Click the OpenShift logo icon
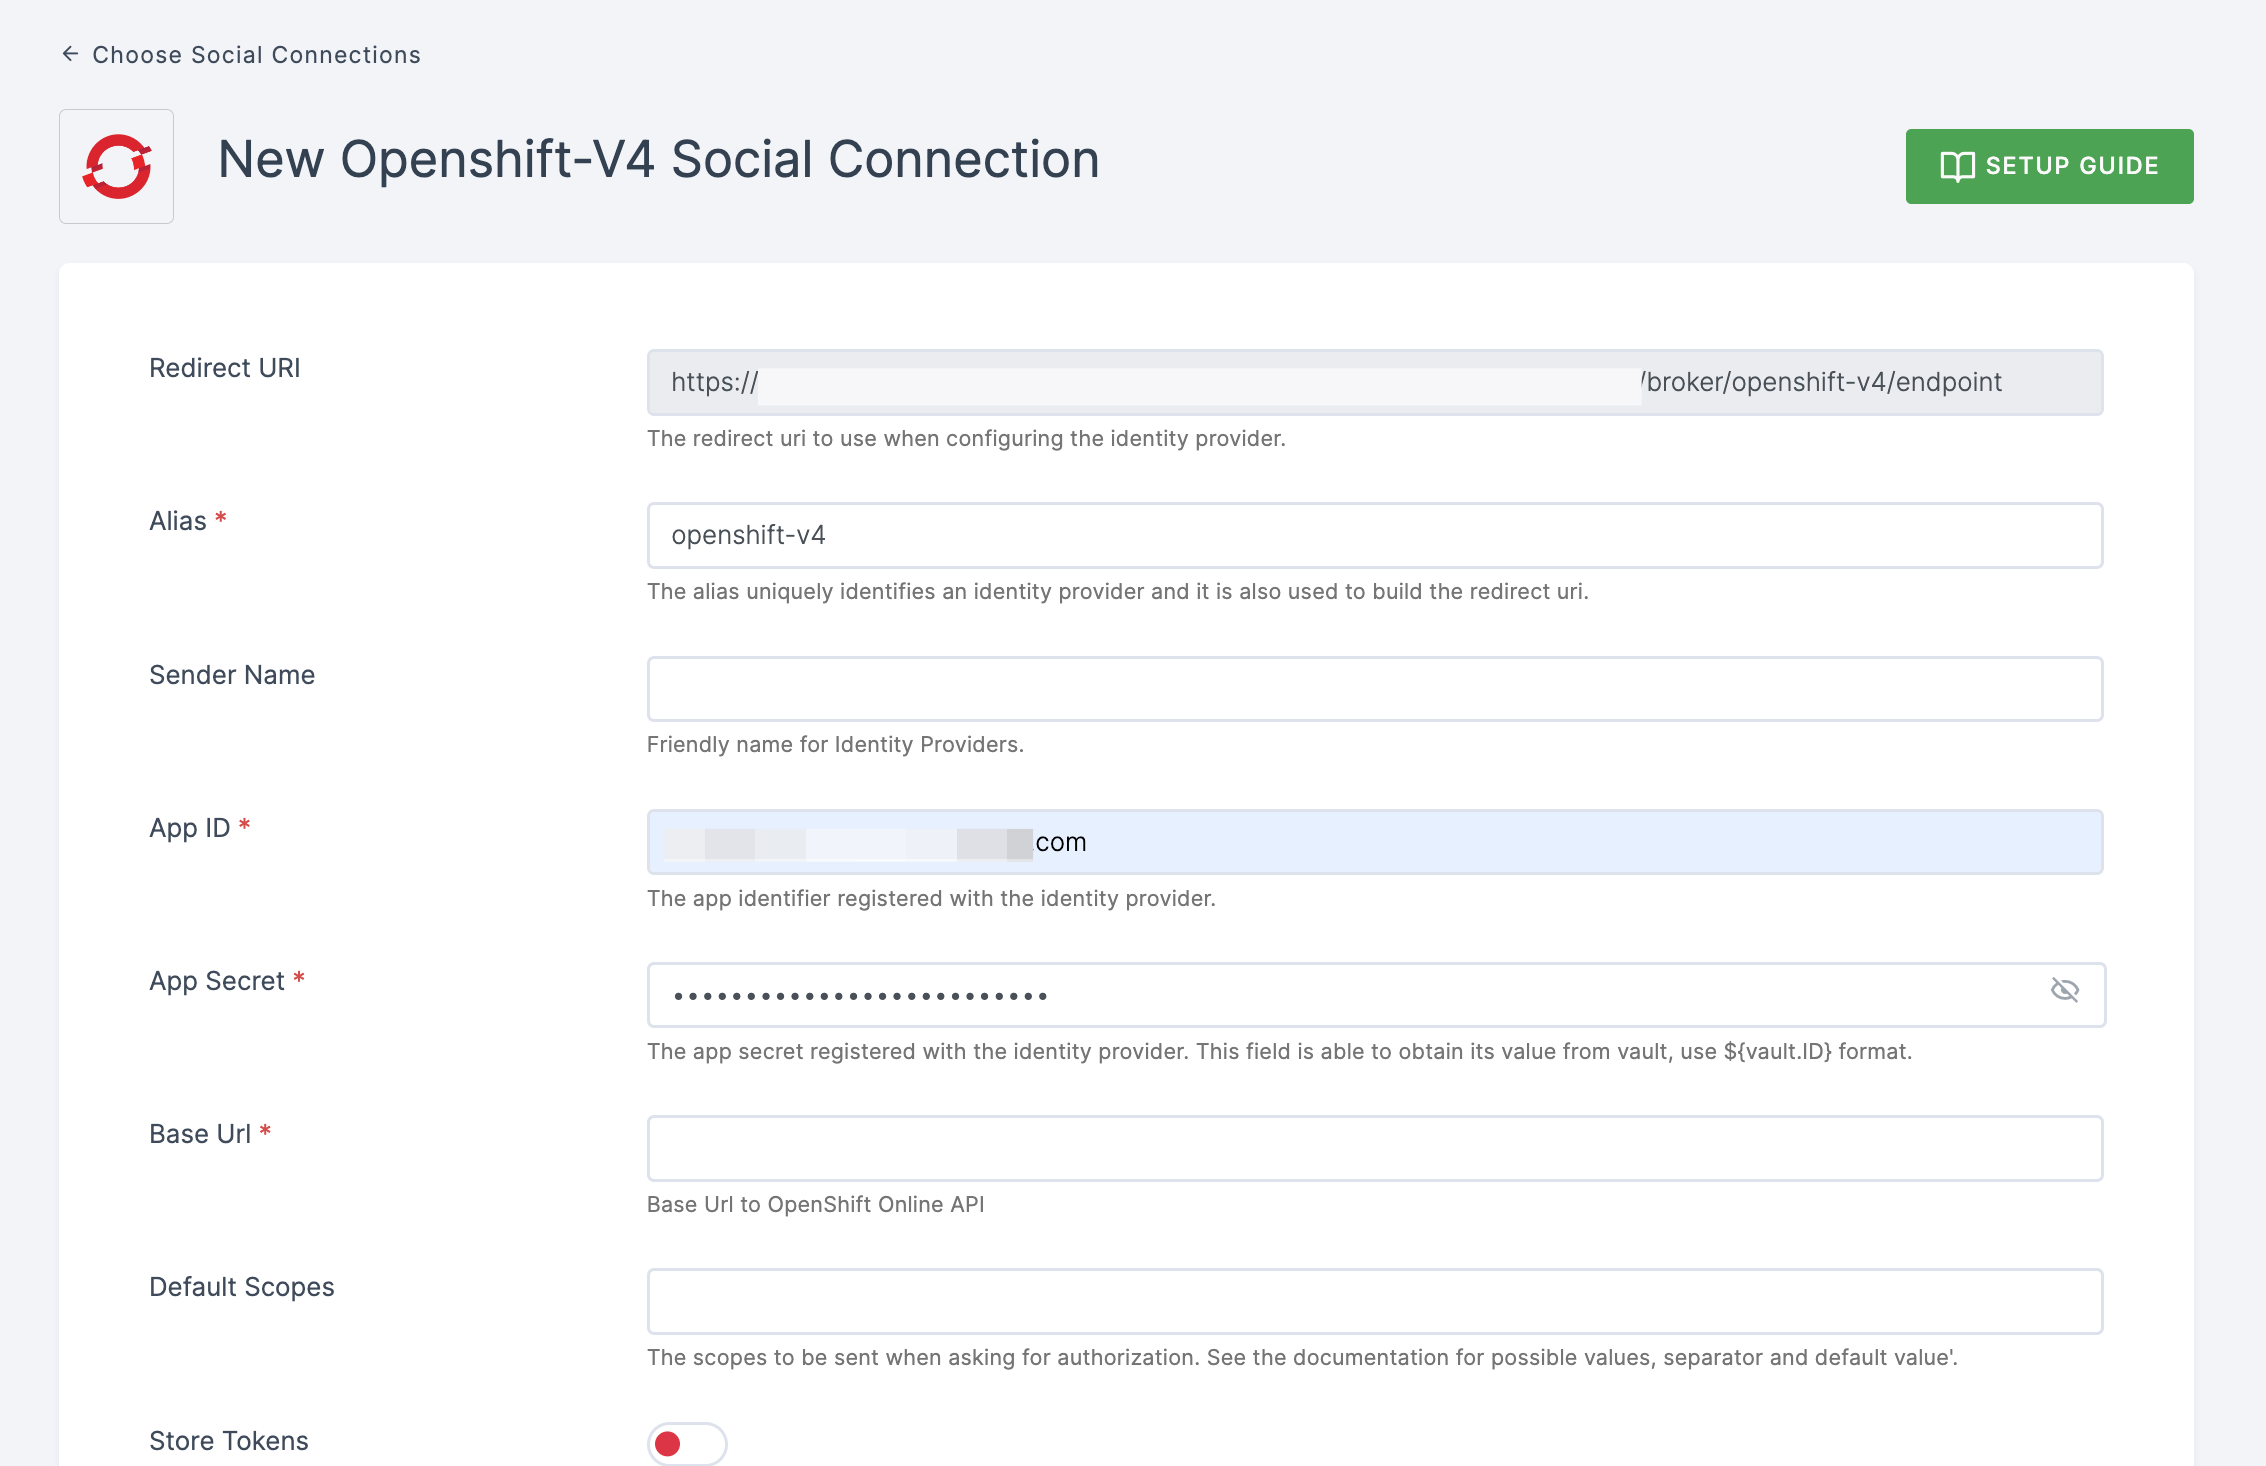This screenshot has height=1466, width=2266. point(117,166)
